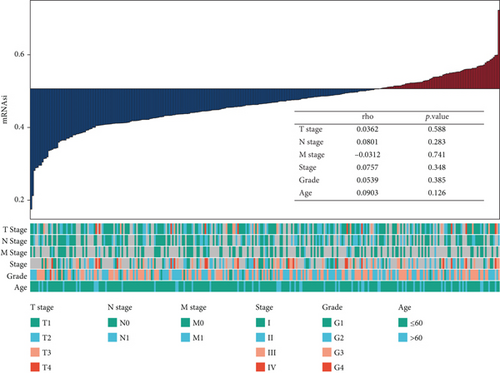Click the T3 salmon legend swatch
500x373 pixels.
coord(35,352)
